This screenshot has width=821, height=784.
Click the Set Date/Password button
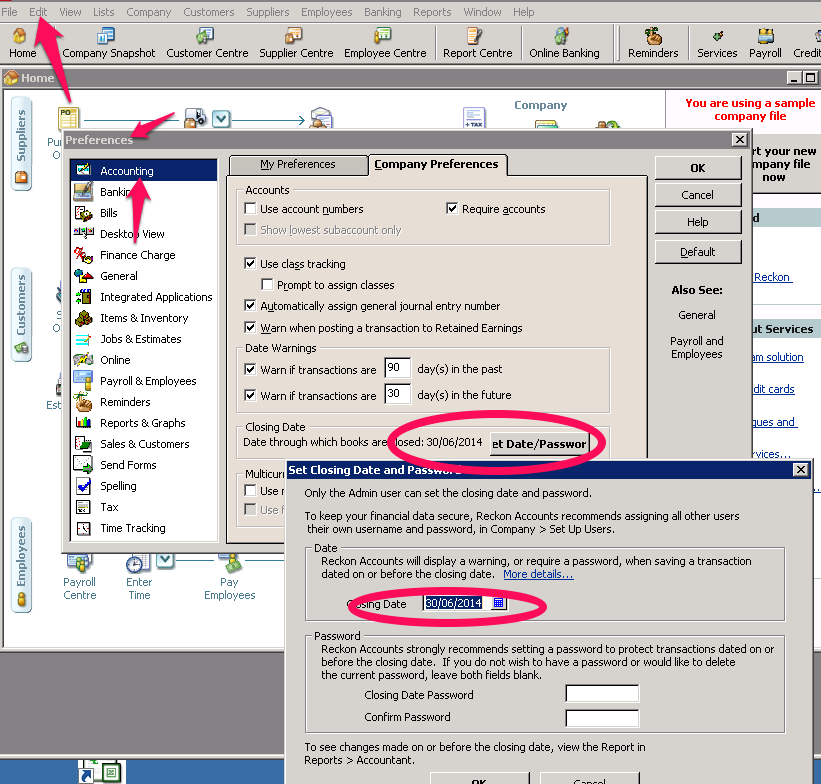tap(539, 444)
